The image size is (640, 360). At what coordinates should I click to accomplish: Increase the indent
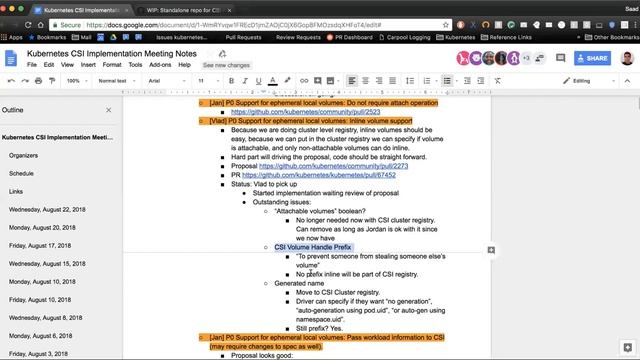[481, 81]
